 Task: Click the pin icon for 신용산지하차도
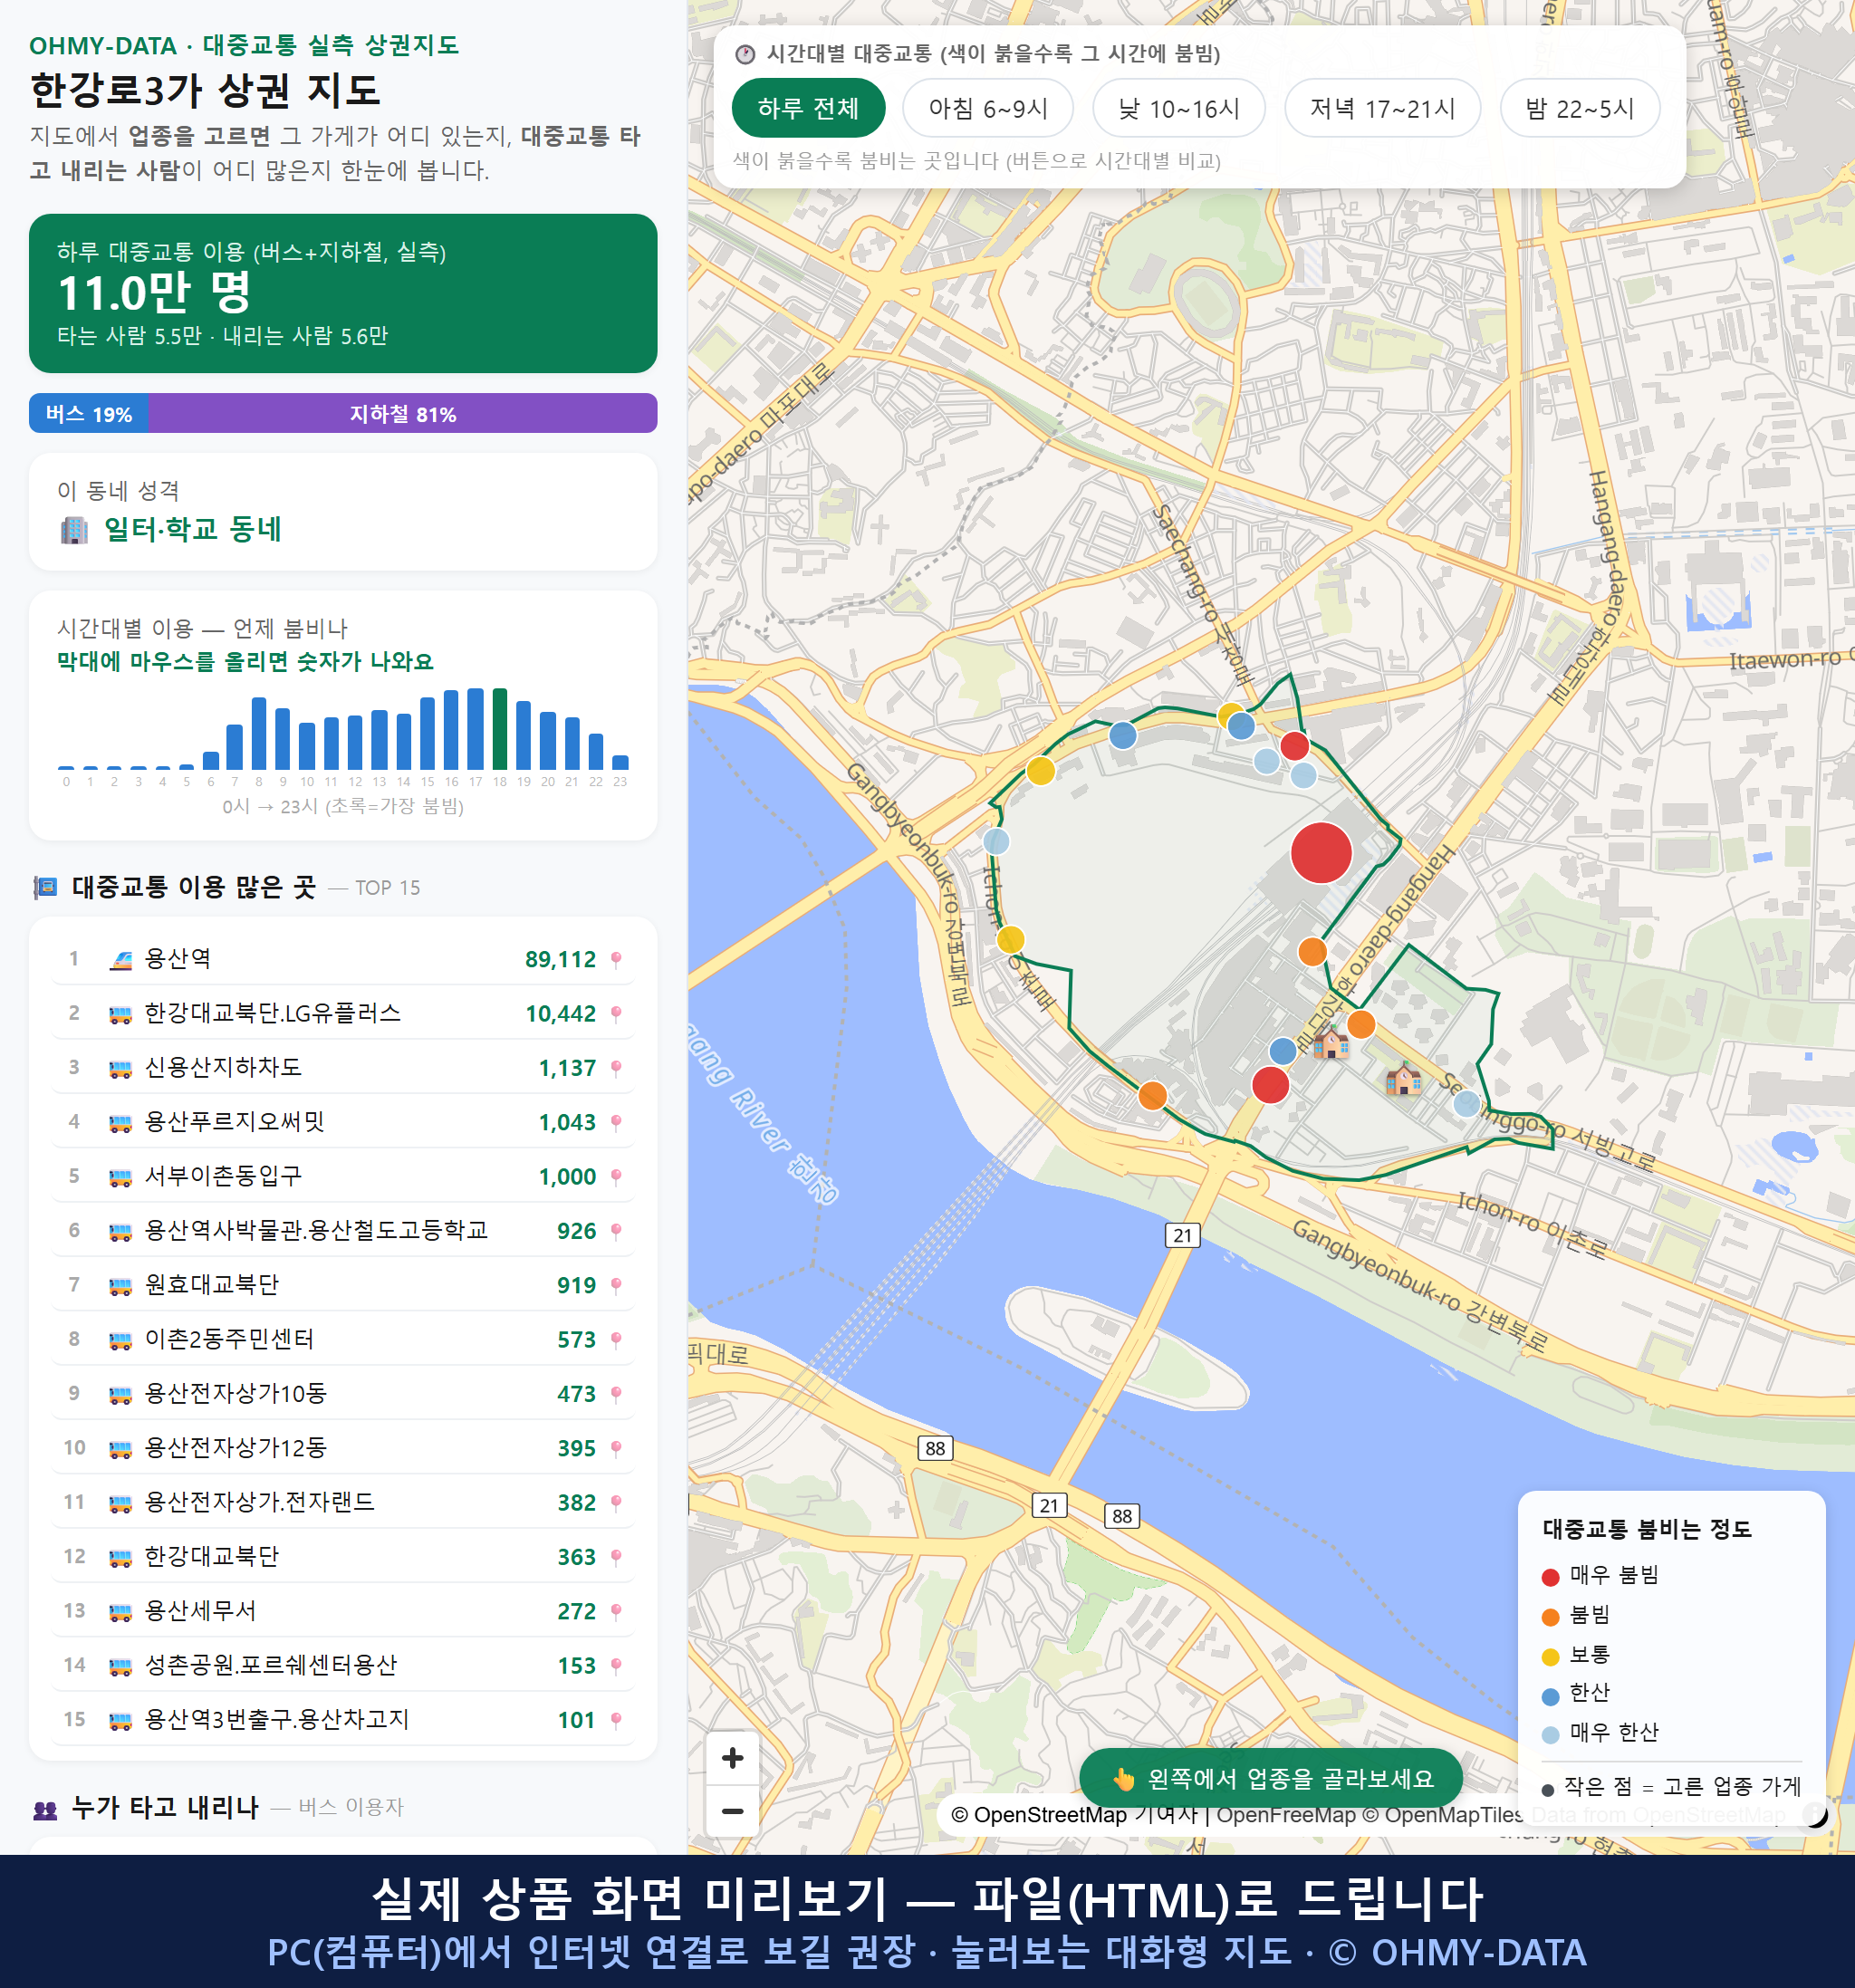tap(616, 1068)
